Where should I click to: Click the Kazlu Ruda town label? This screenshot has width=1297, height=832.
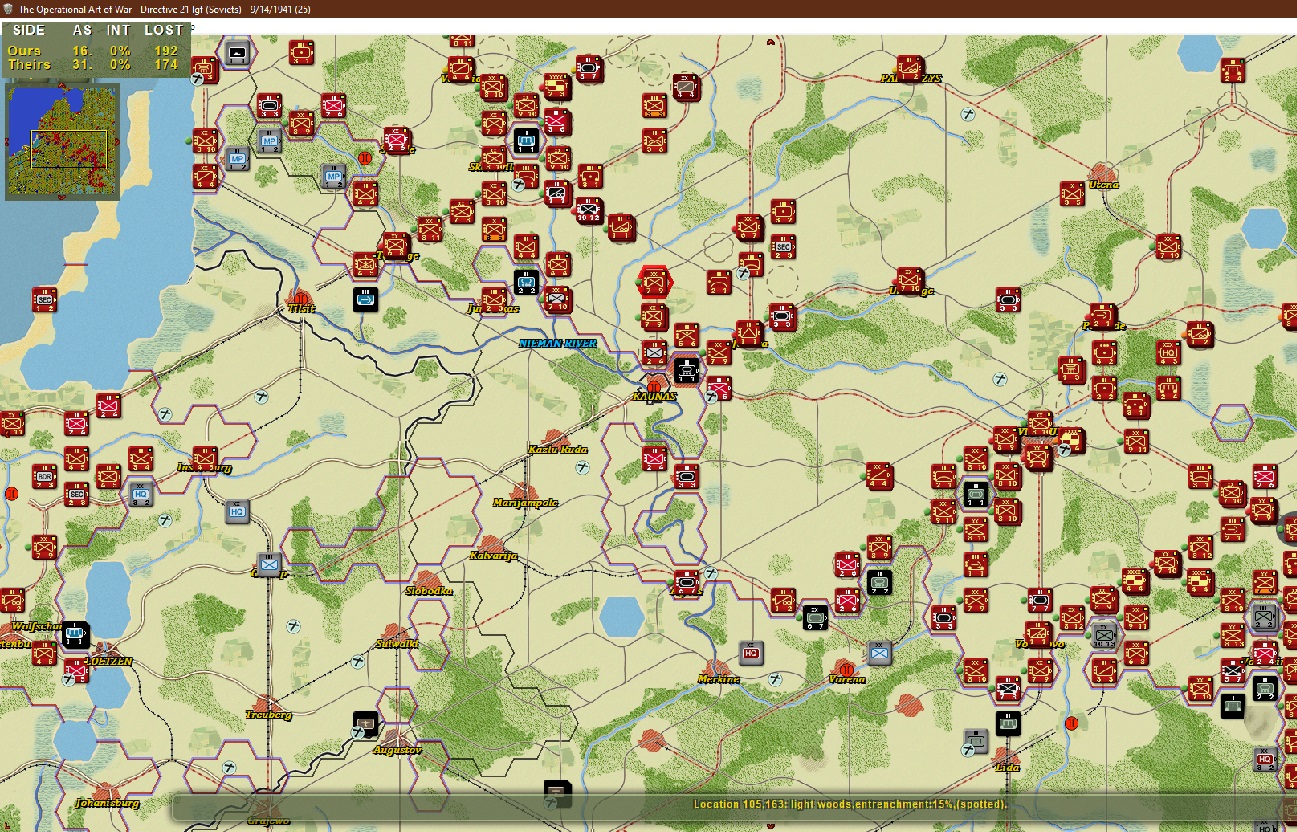click(x=558, y=450)
